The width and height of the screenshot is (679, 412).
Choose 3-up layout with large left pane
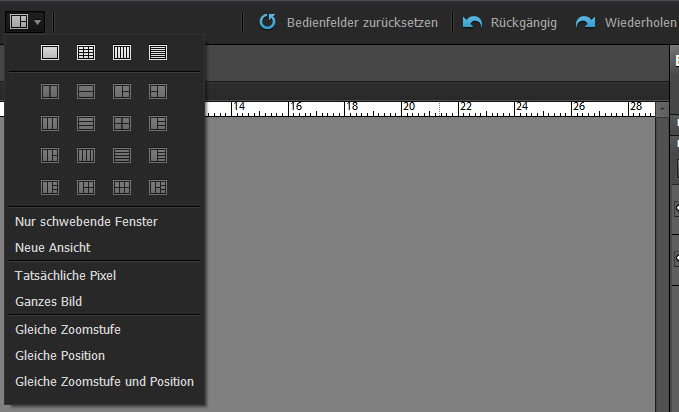click(x=122, y=91)
